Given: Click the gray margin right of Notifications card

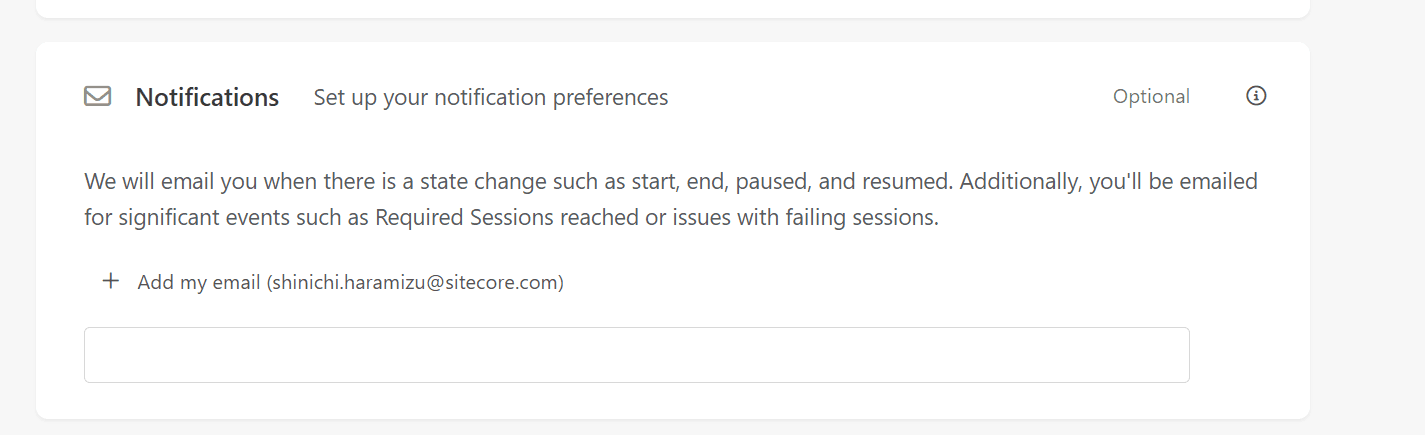Looking at the screenshot, I should coord(1367,230).
